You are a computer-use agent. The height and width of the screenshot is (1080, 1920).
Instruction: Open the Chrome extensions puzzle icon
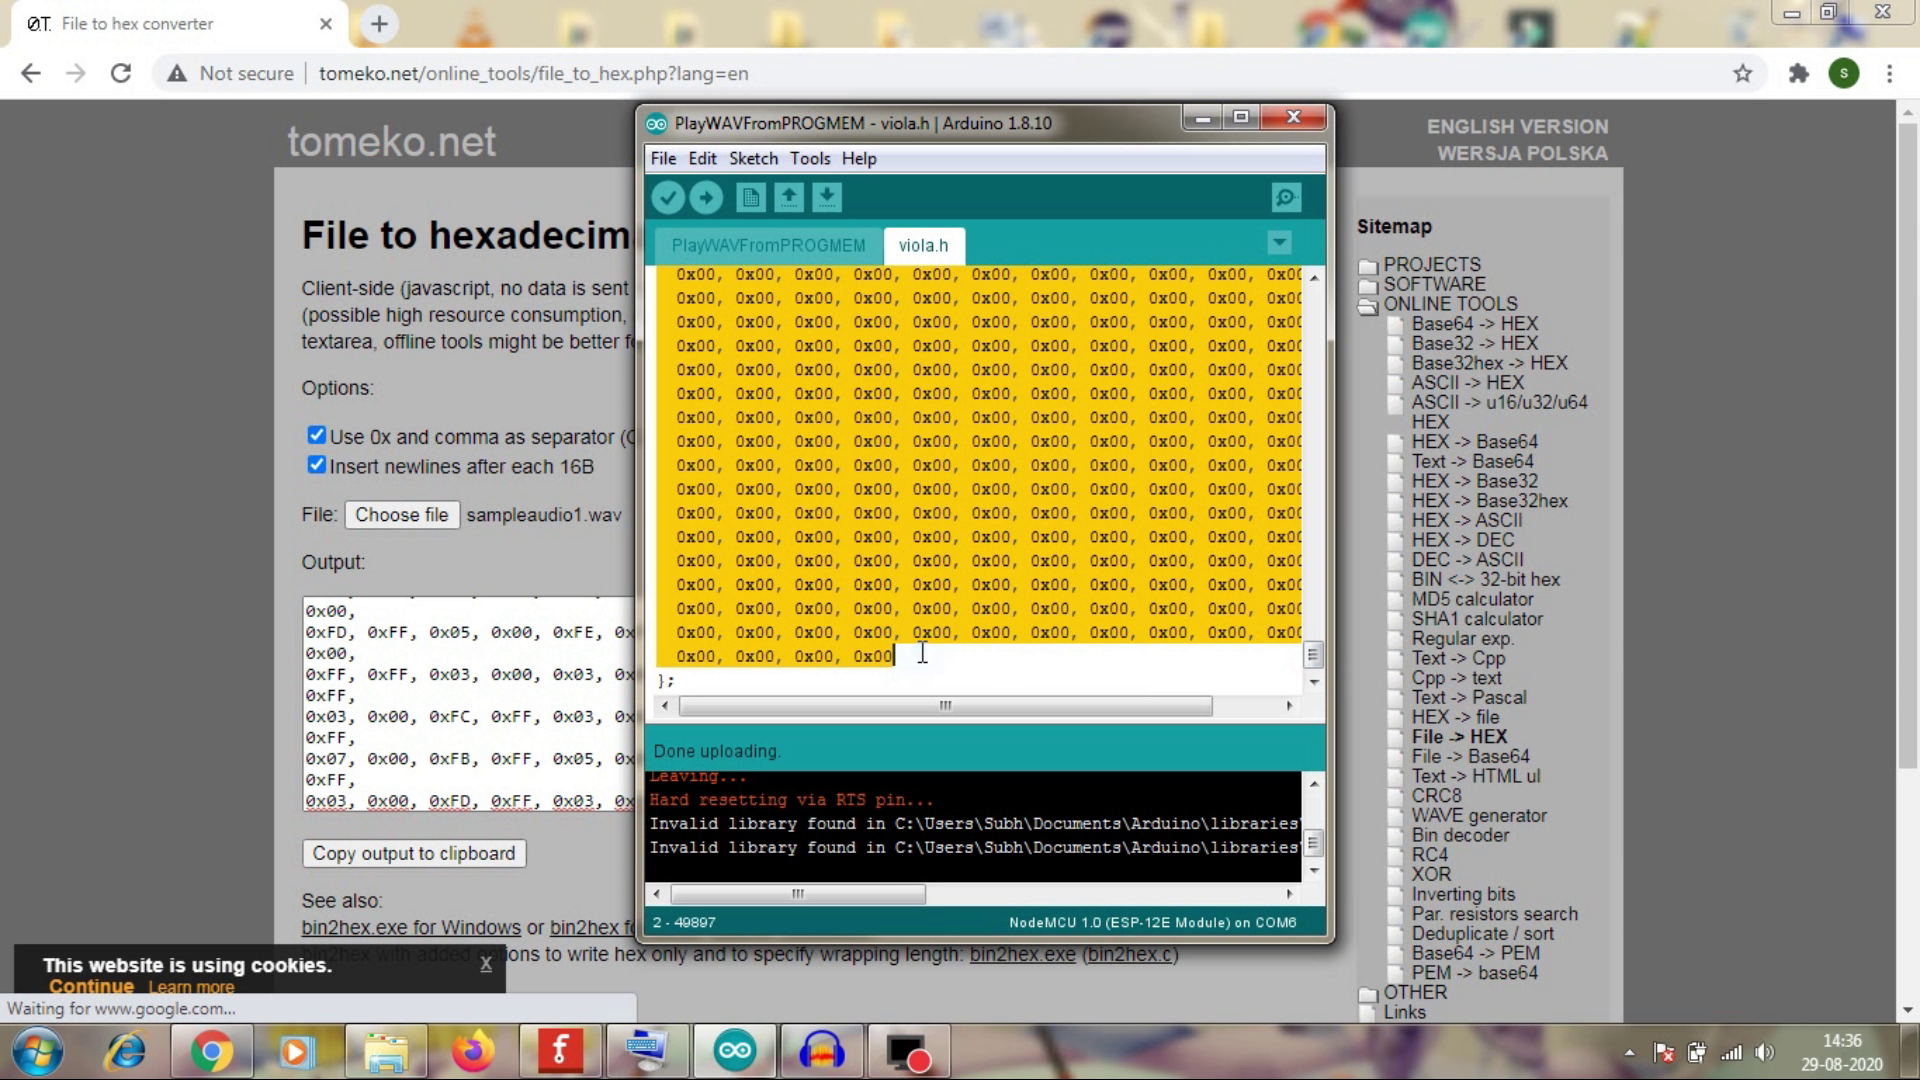(1799, 74)
